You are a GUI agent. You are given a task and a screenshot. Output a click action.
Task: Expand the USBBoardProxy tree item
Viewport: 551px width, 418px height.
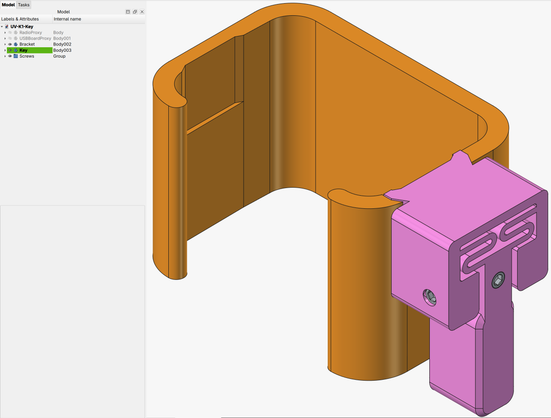click(5, 38)
